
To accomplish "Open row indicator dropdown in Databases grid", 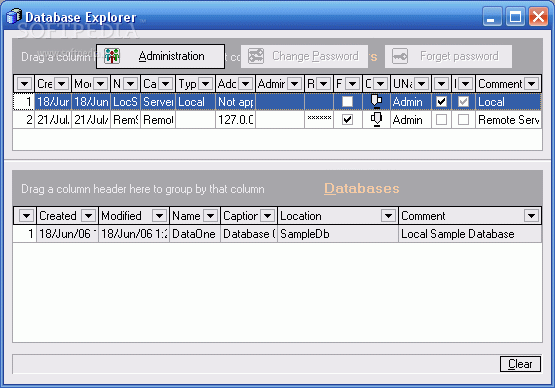I will [x=26, y=216].
